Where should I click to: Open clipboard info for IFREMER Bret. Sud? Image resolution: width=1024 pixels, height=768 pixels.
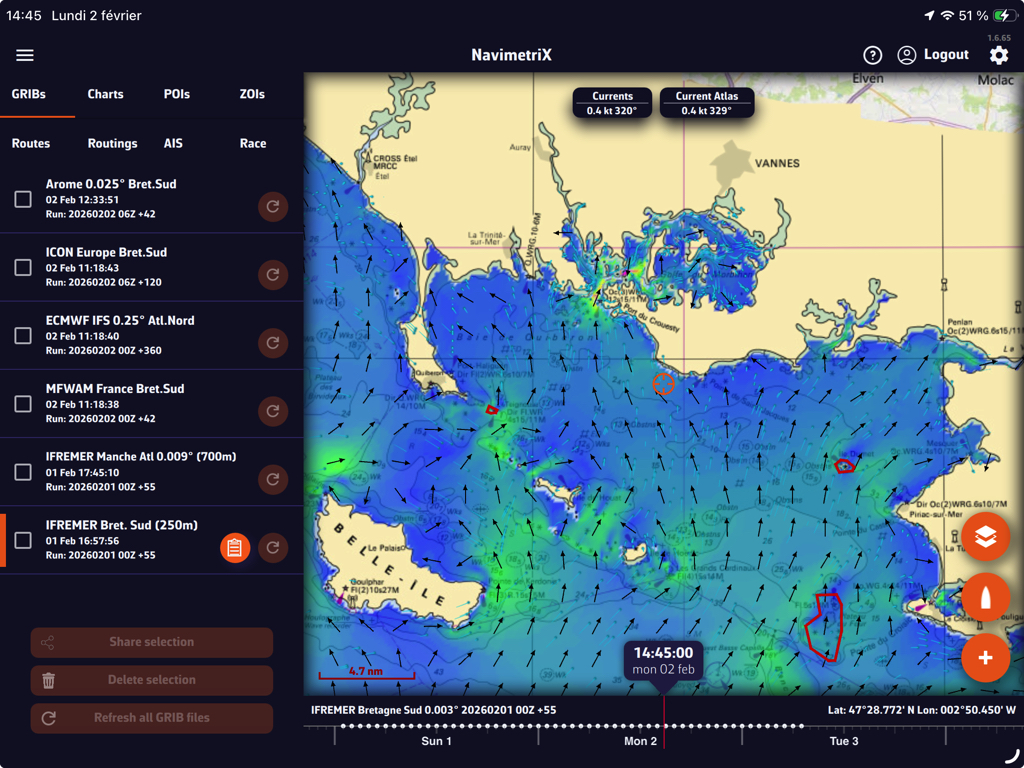(x=235, y=547)
